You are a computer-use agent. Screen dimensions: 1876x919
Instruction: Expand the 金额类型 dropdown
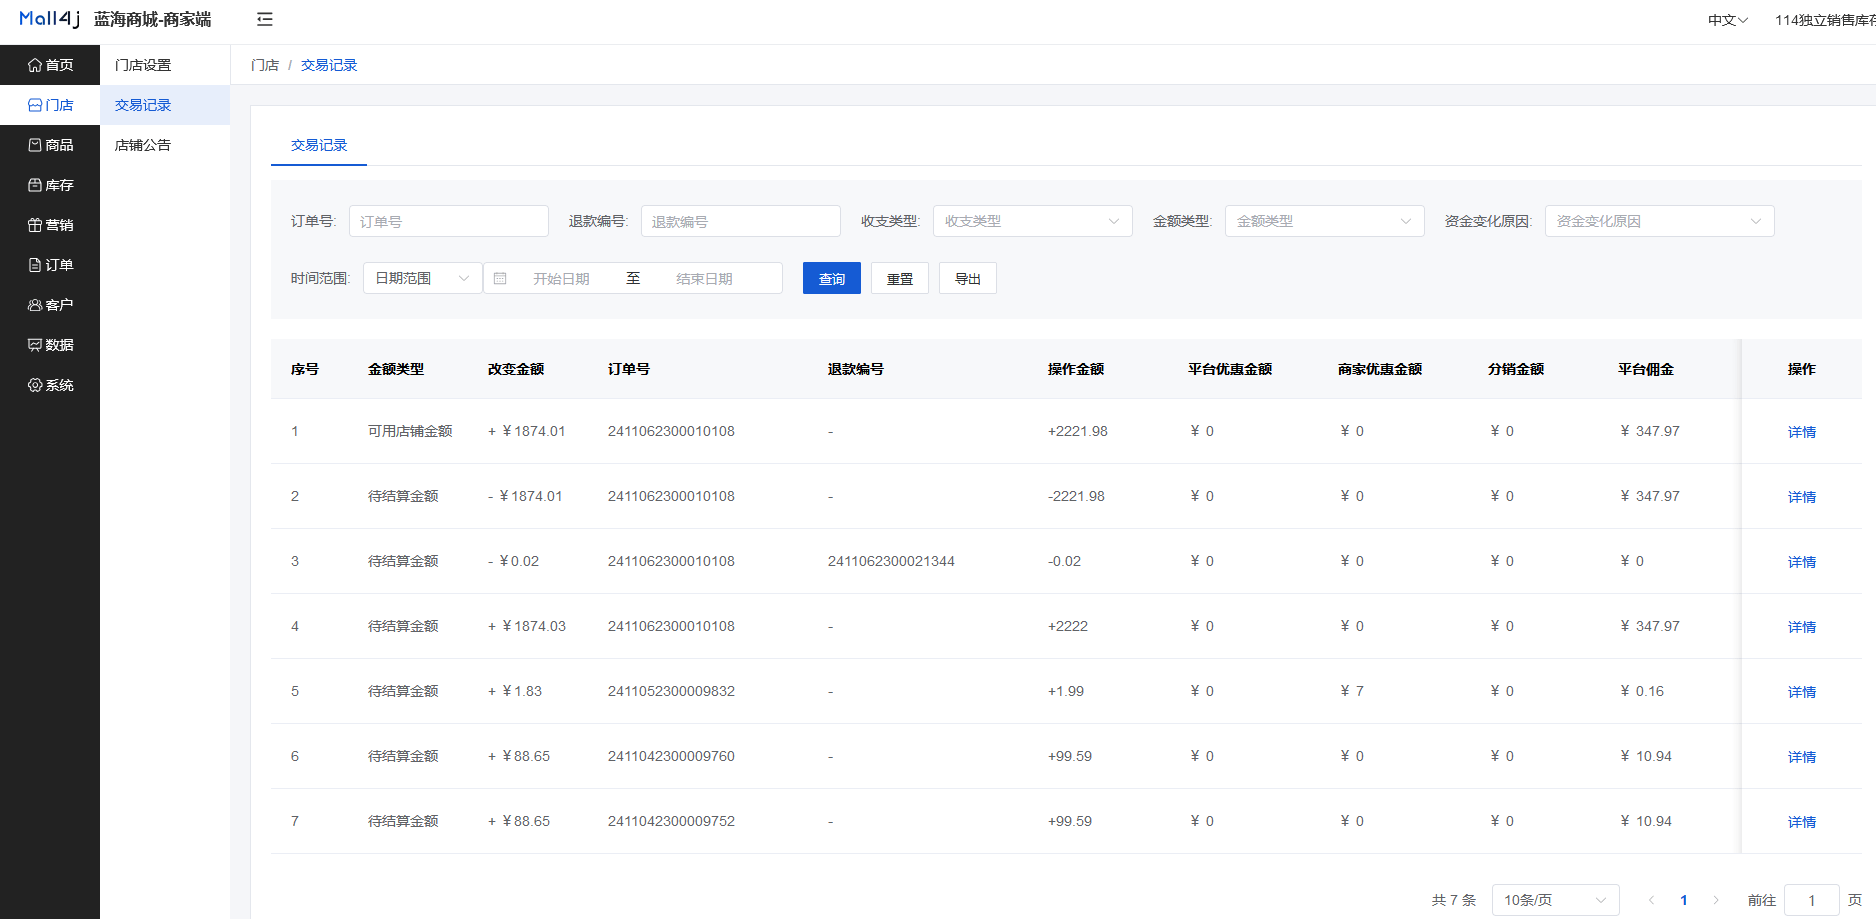[x=1325, y=221]
